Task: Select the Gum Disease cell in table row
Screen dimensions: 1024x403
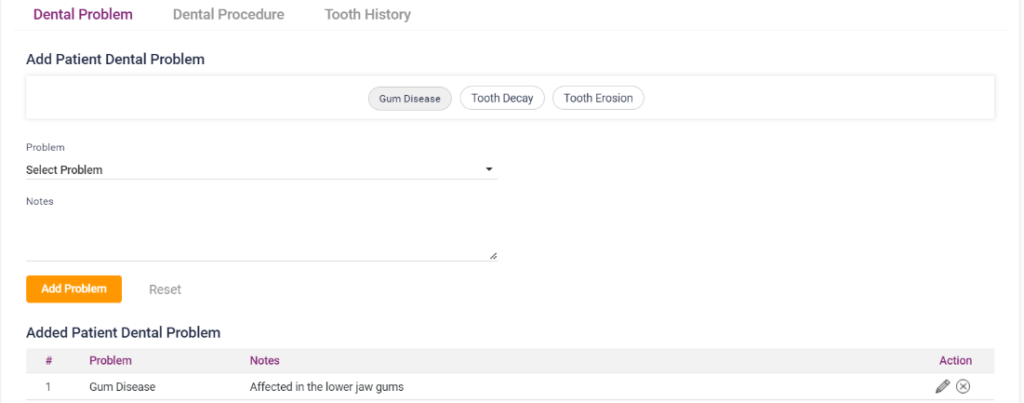Action: (122, 386)
